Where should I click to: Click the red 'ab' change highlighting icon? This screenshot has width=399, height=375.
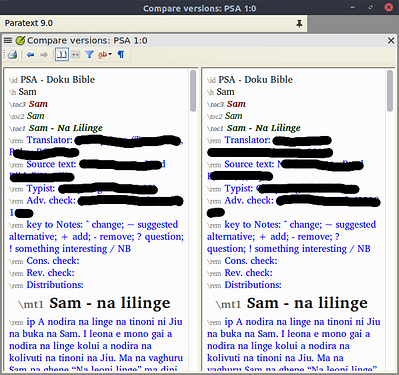tap(102, 54)
